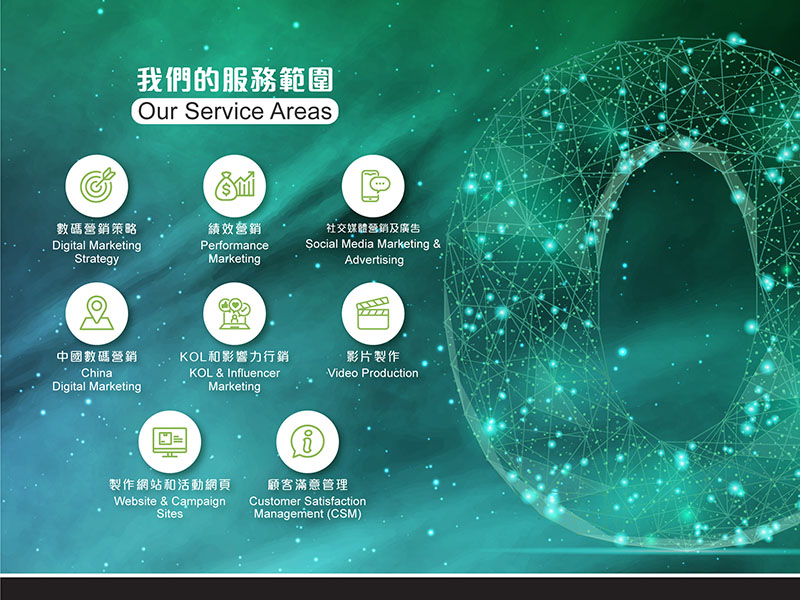The width and height of the screenshot is (800, 600).
Task: Click the China Digital Marketing map pin icon
Action: point(96,313)
